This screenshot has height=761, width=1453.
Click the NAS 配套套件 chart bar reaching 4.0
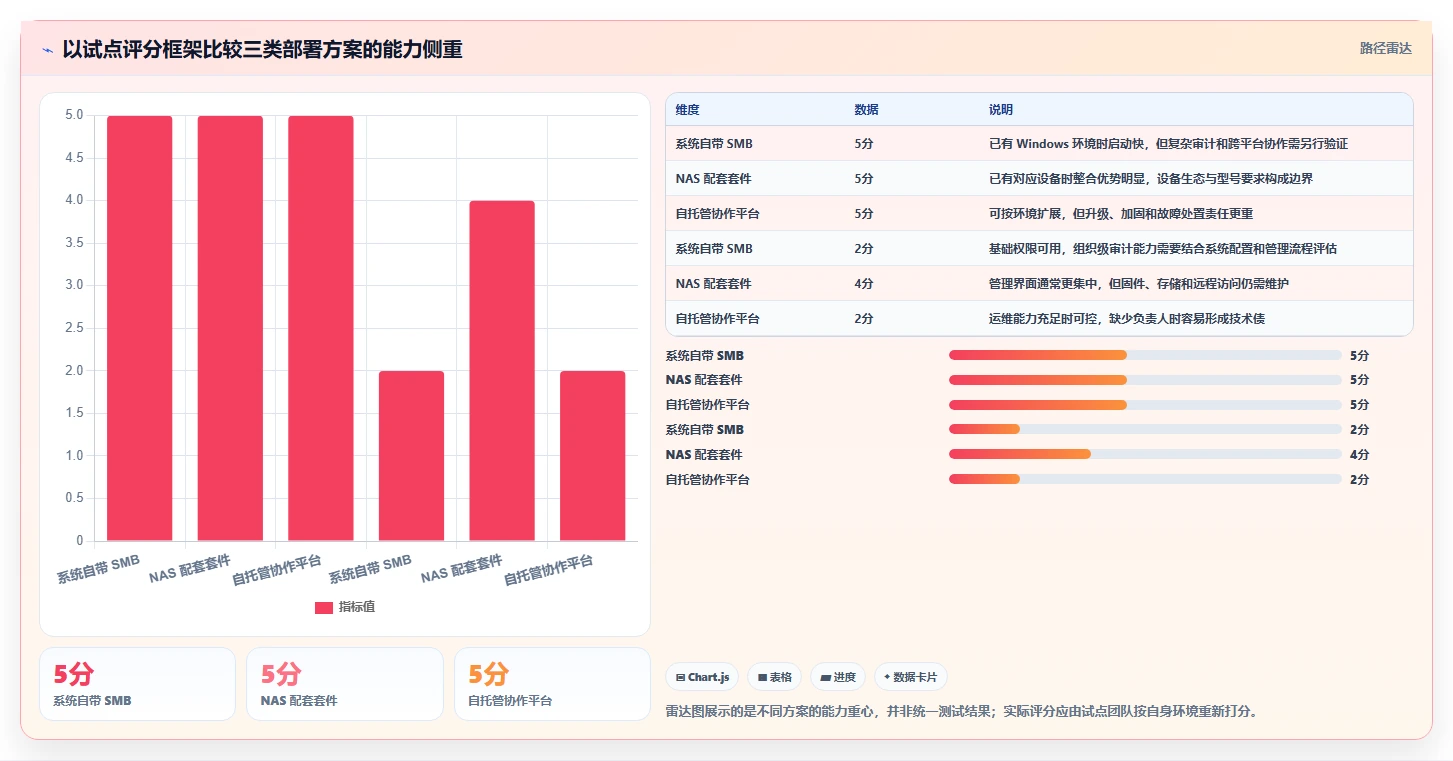[502, 371]
